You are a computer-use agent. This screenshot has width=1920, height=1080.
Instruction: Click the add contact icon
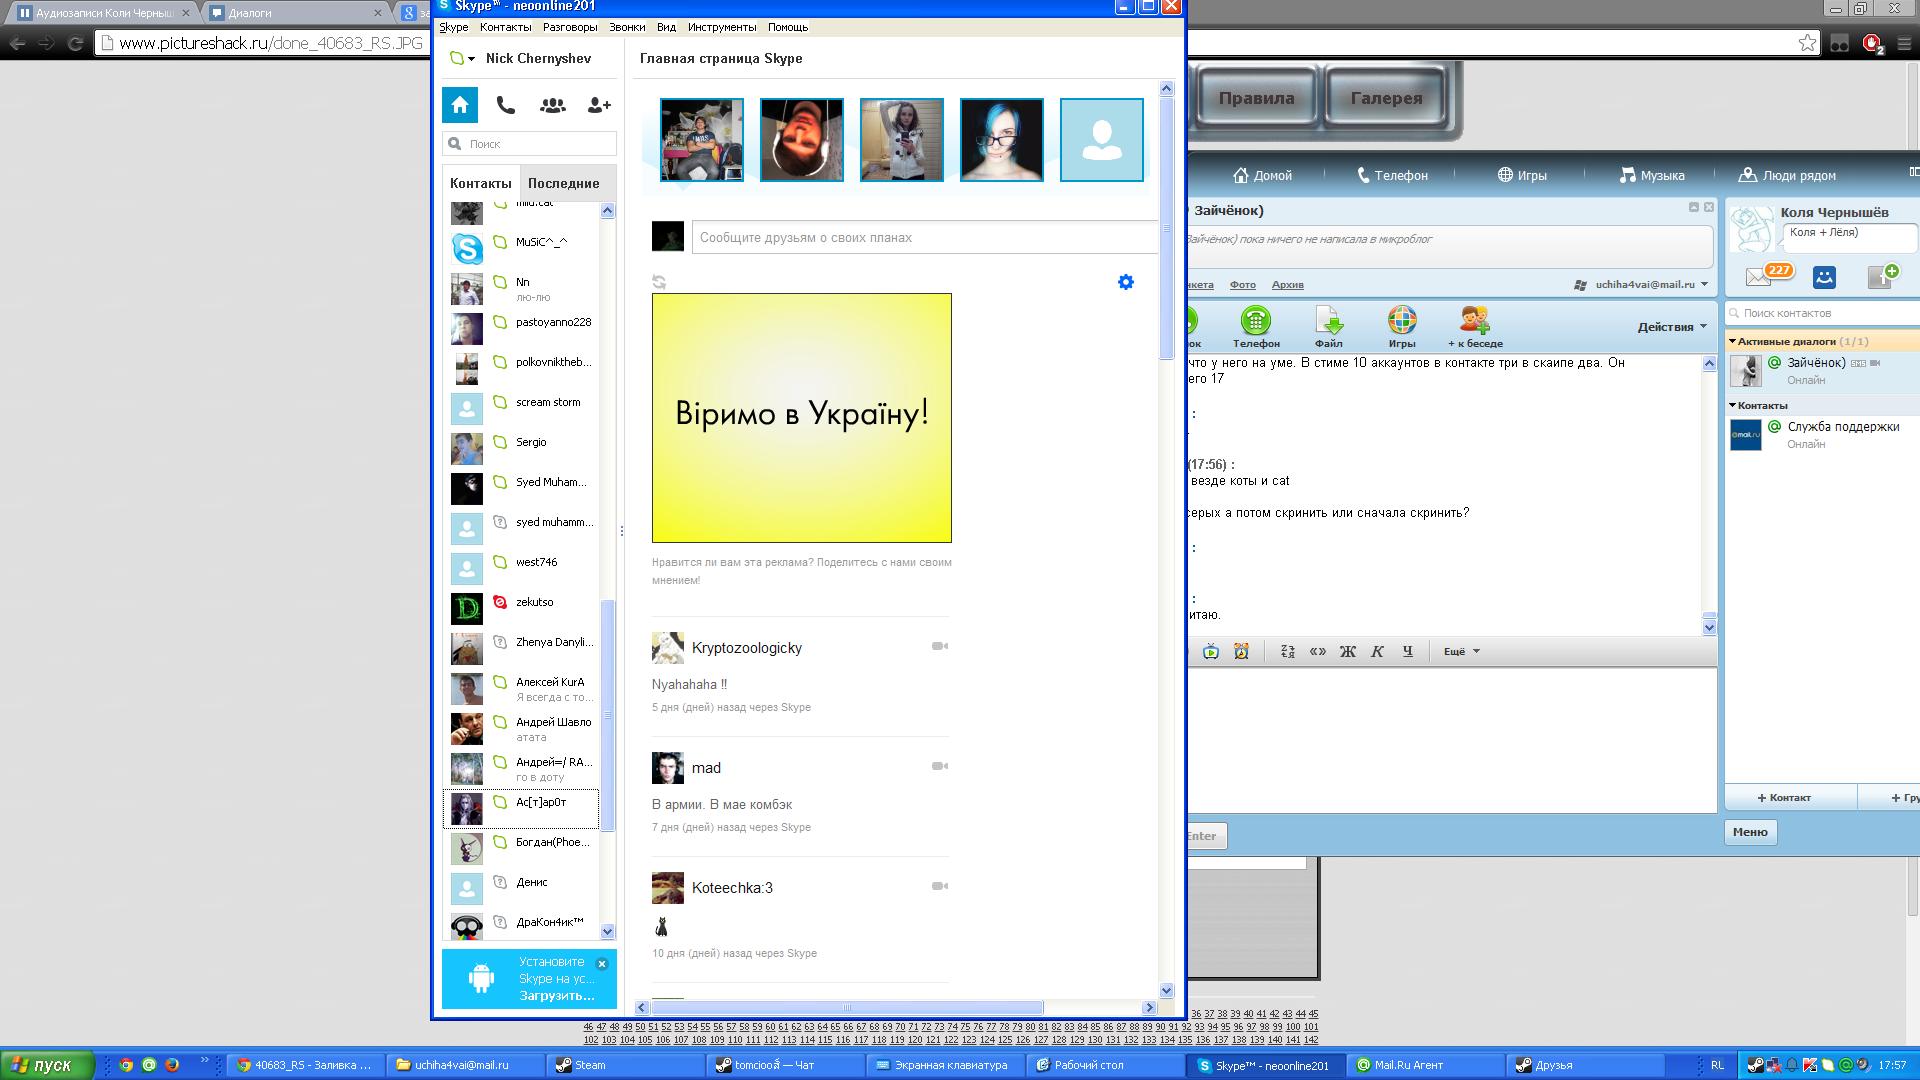click(599, 105)
